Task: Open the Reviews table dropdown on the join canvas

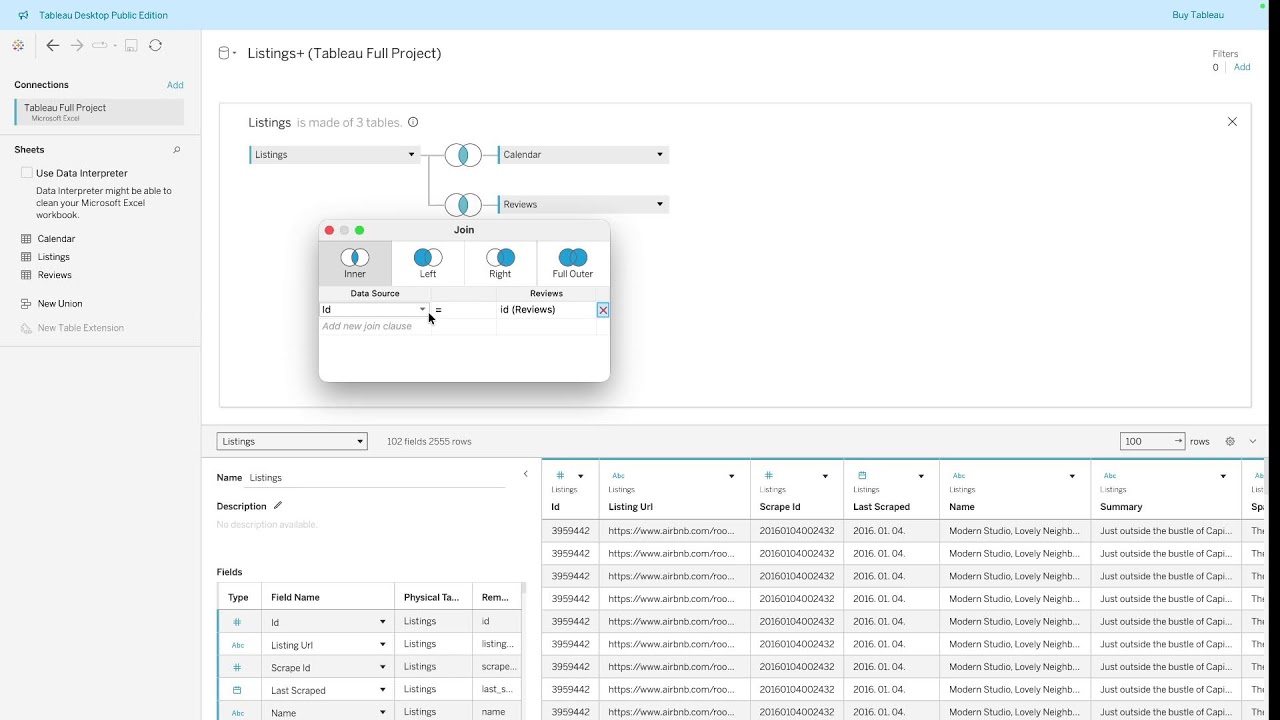Action: [x=659, y=205]
